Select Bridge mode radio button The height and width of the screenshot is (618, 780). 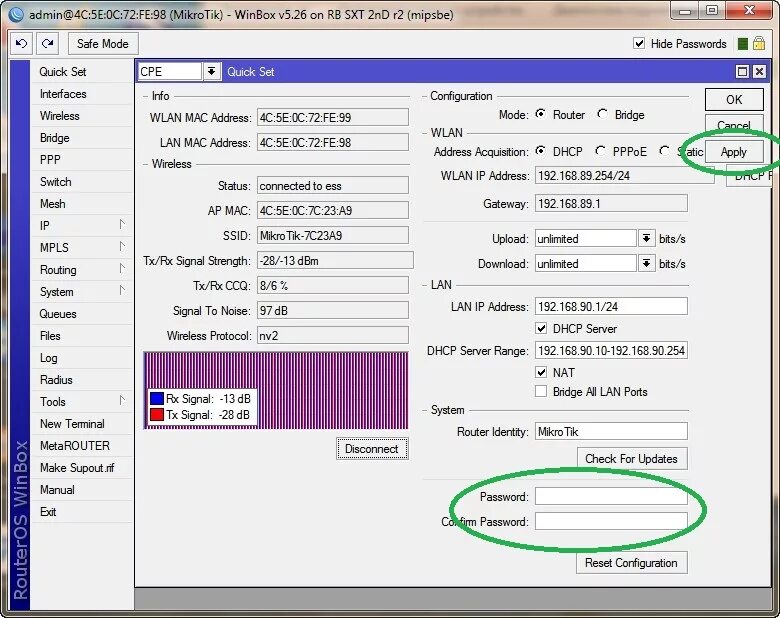point(602,114)
